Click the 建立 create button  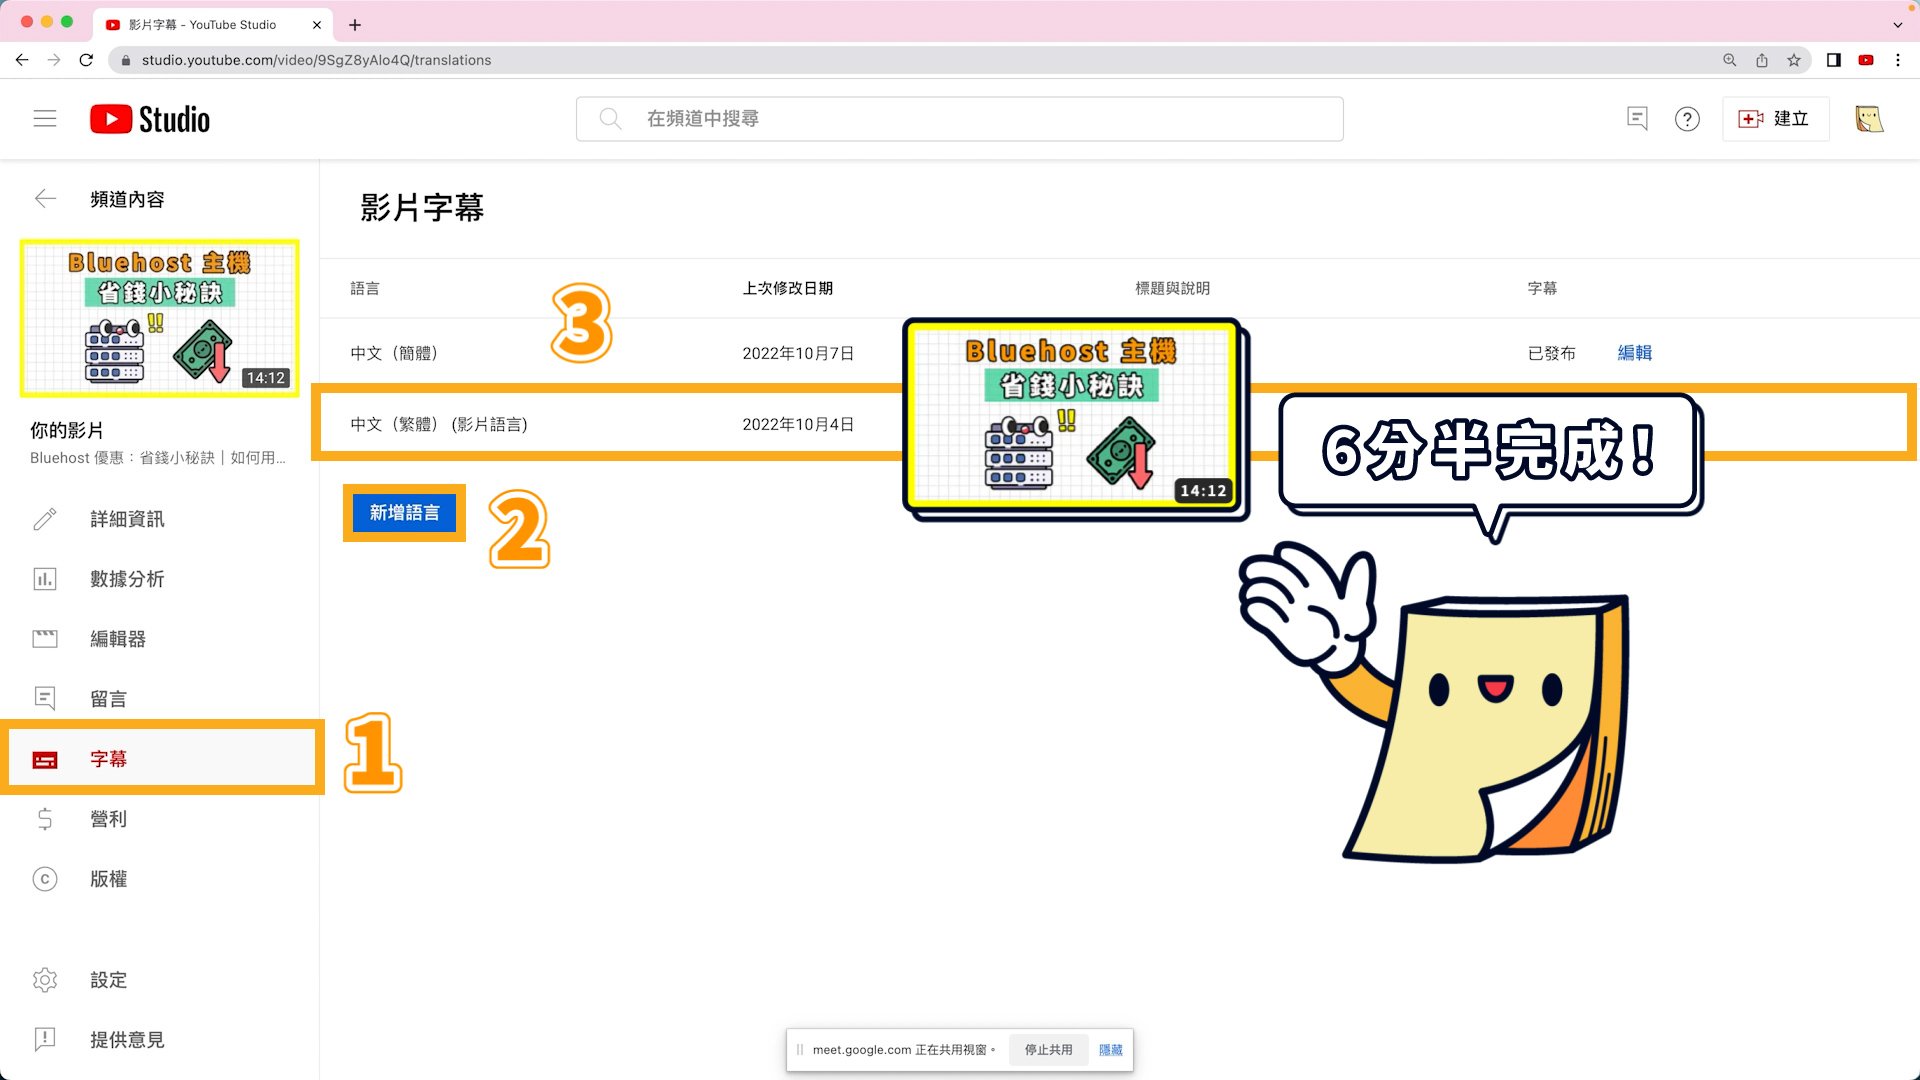point(1775,119)
